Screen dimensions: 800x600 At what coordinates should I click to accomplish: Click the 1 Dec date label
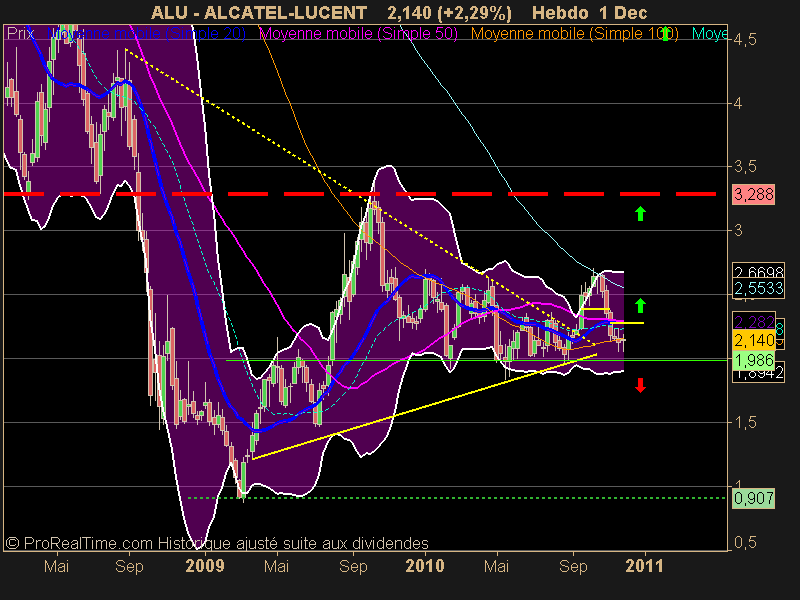click(x=623, y=13)
